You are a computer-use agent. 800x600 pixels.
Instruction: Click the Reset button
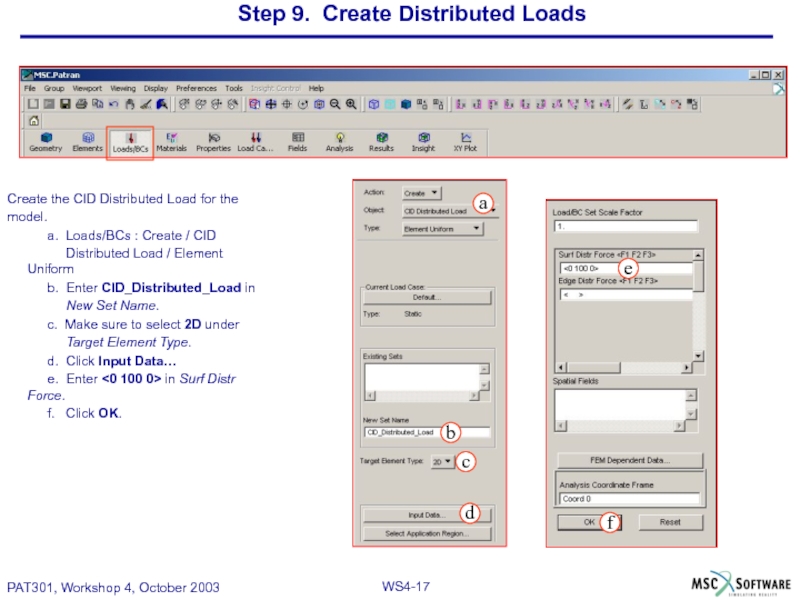[670, 522]
